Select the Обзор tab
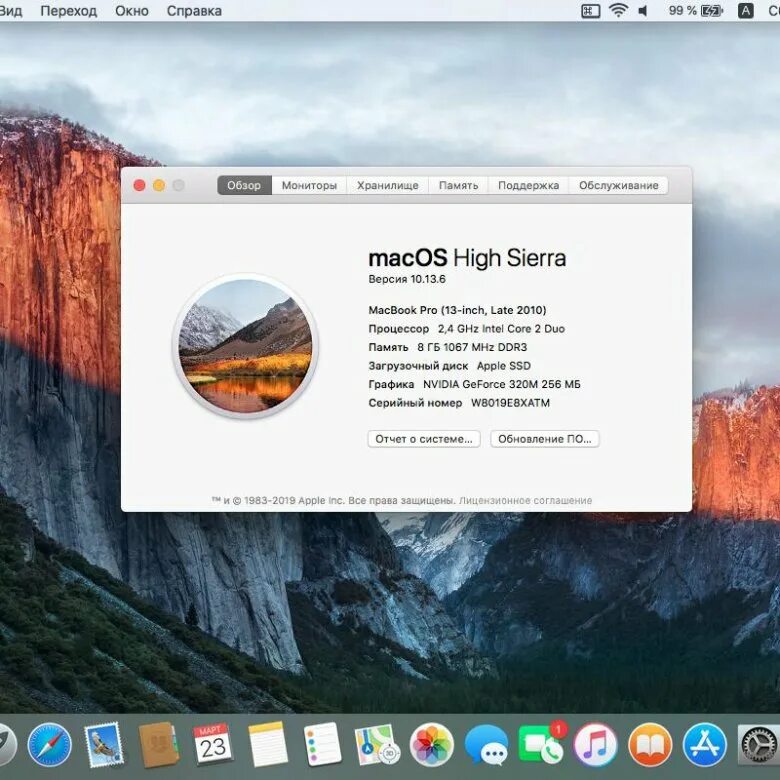Viewport: 780px width, 780px height. tap(244, 185)
